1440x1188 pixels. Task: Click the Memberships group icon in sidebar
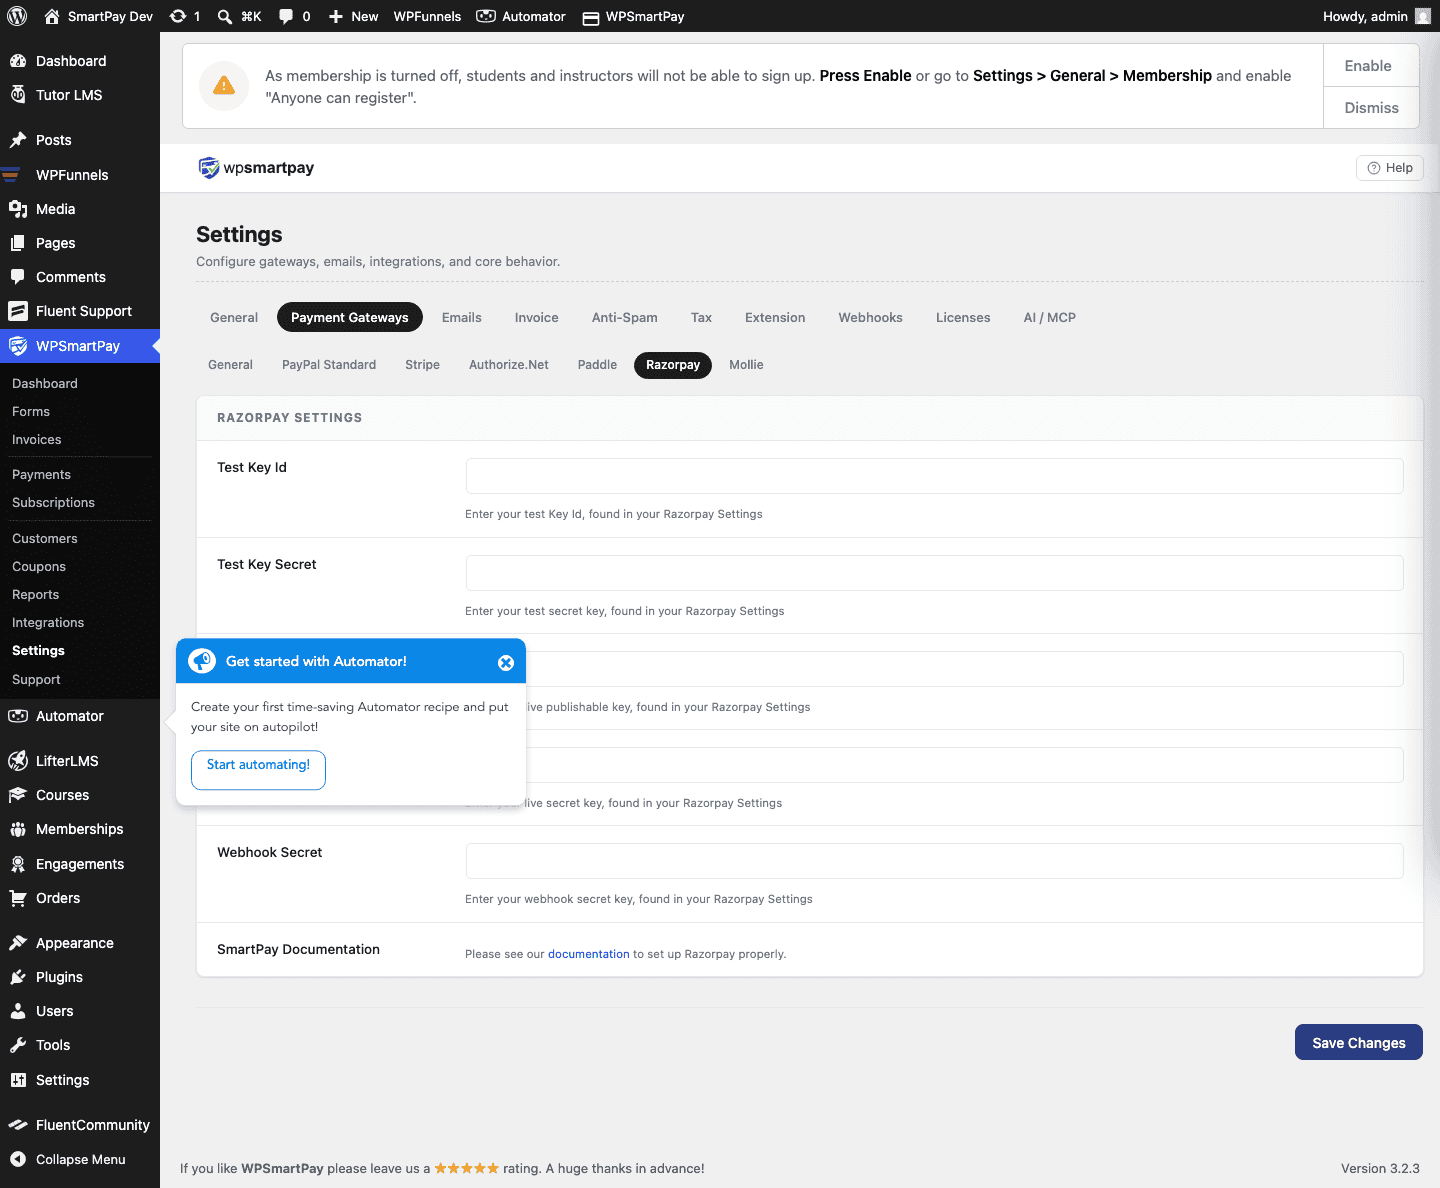tap(18, 829)
